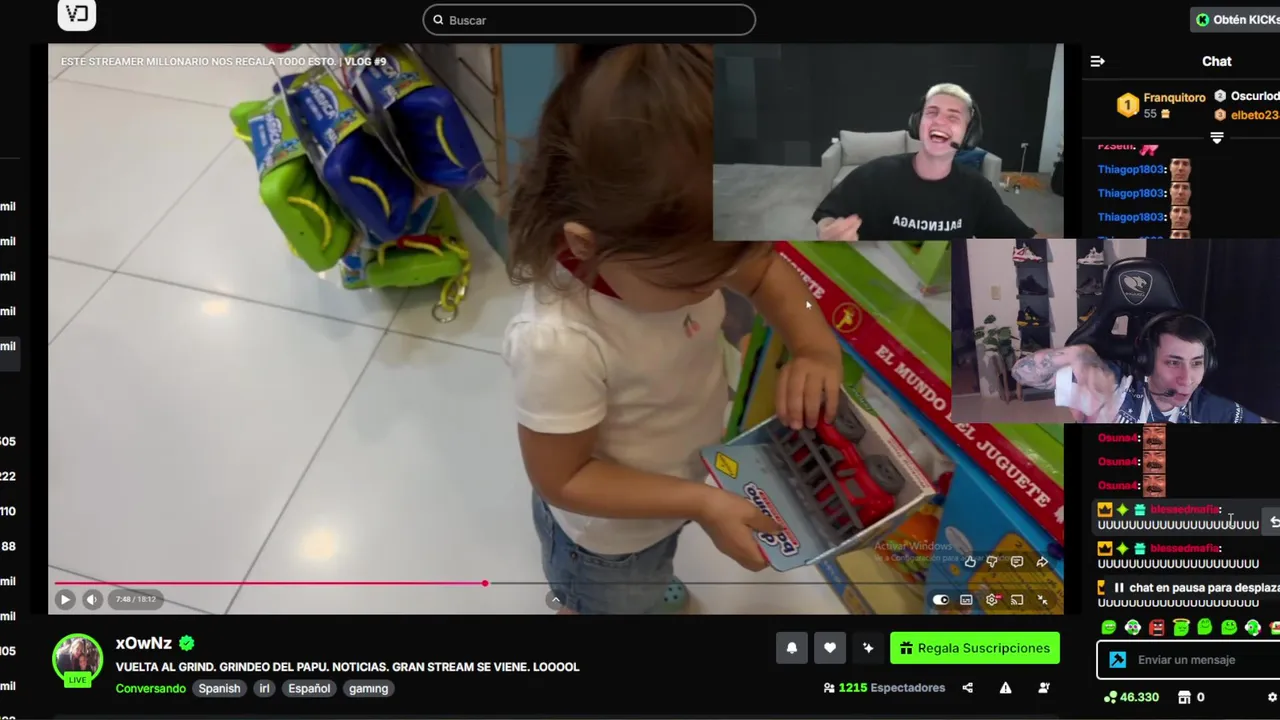This screenshot has width=1280, height=720.
Task: Open the xOwNz channel avatar
Action: pyautogui.click(x=77, y=660)
